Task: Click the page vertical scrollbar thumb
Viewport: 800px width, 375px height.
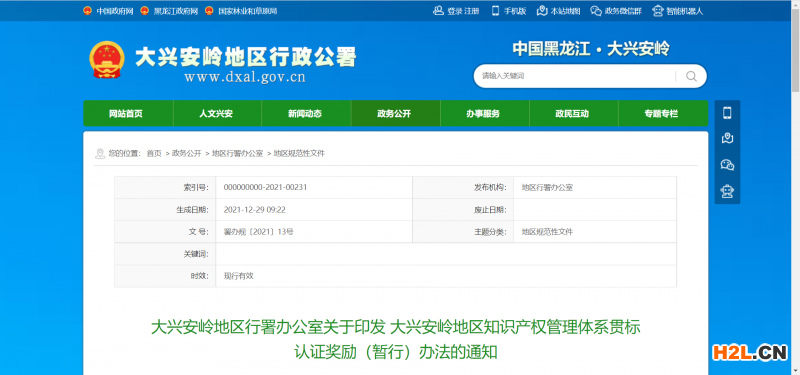Action: tap(795, 48)
